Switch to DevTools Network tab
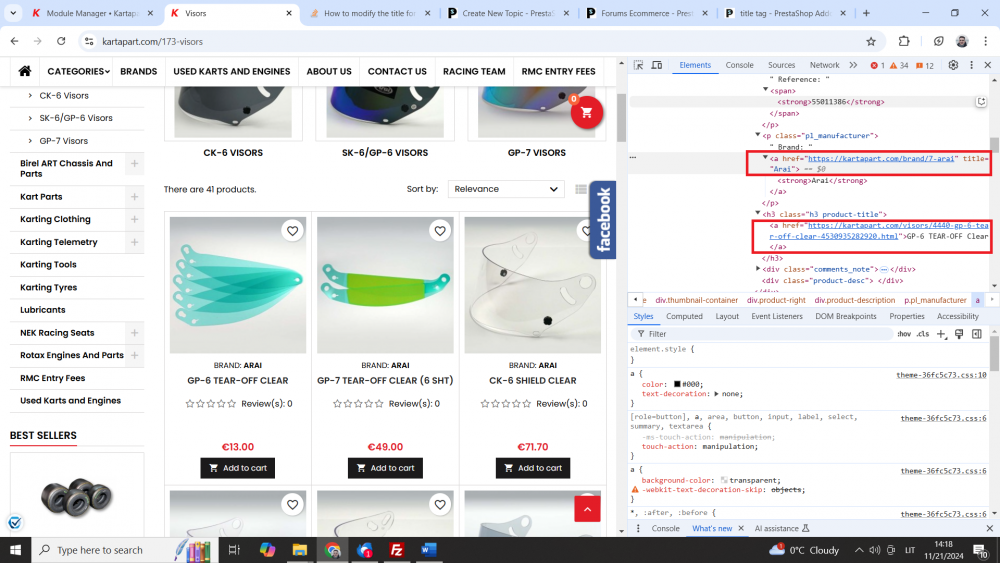Viewport: 1000px width, 563px height. [824, 65]
